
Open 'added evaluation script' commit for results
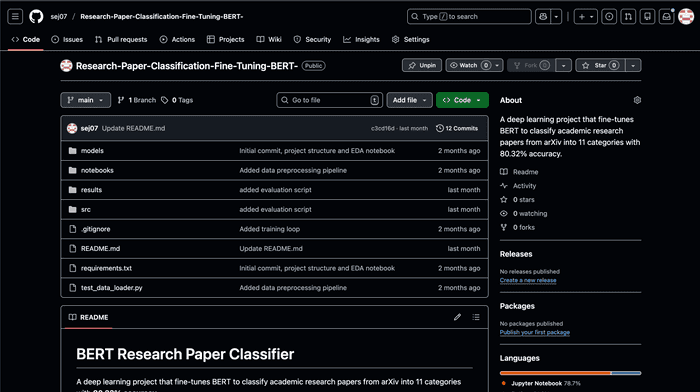[275, 190]
